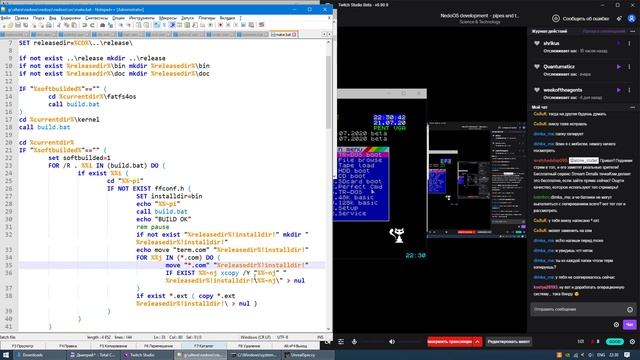Switch to Downloads window in taskbar
The width and height of the screenshot is (640, 360).
coord(39,355)
